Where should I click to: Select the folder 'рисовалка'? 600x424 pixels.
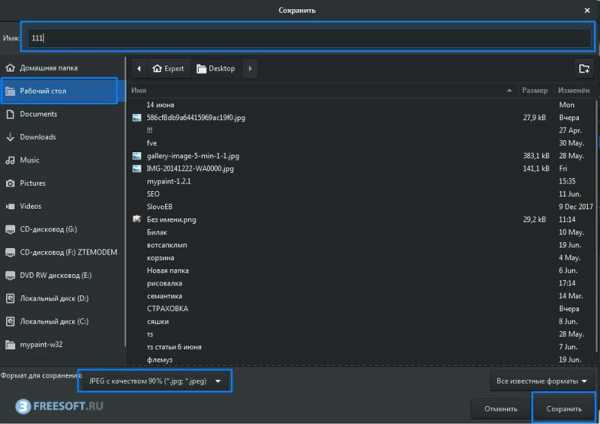coord(165,283)
